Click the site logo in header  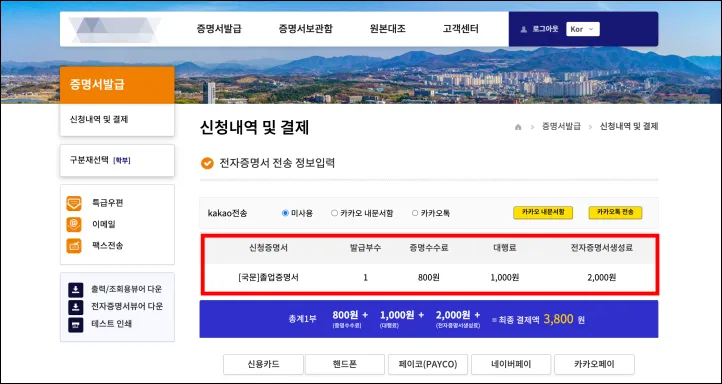[115, 29]
